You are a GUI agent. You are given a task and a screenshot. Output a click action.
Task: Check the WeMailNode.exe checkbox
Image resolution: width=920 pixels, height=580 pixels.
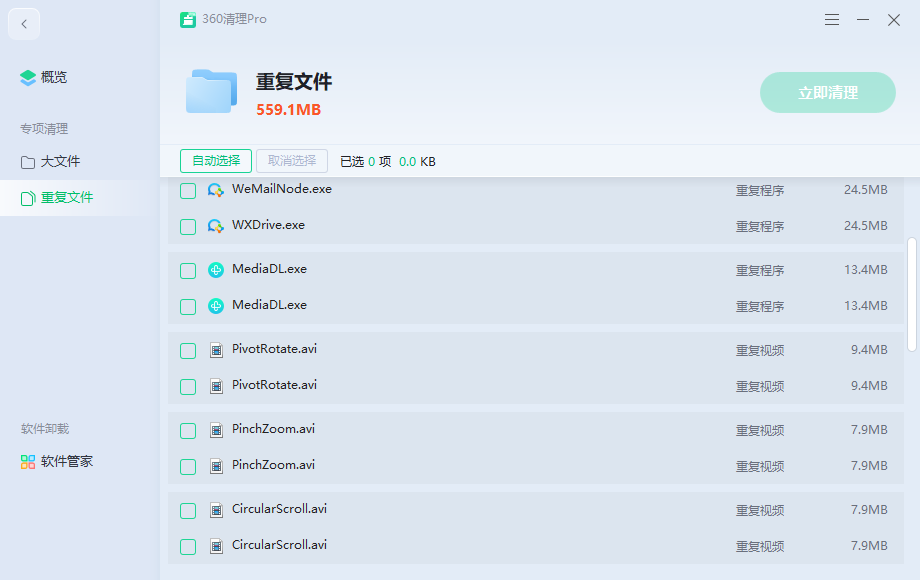pyautogui.click(x=188, y=191)
